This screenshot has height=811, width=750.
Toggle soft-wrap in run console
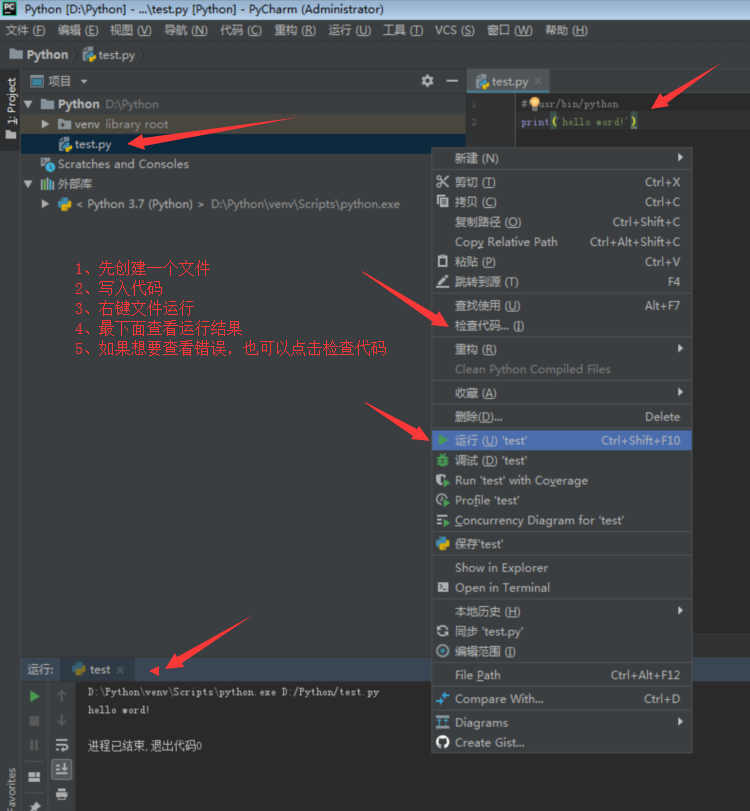[x=62, y=745]
